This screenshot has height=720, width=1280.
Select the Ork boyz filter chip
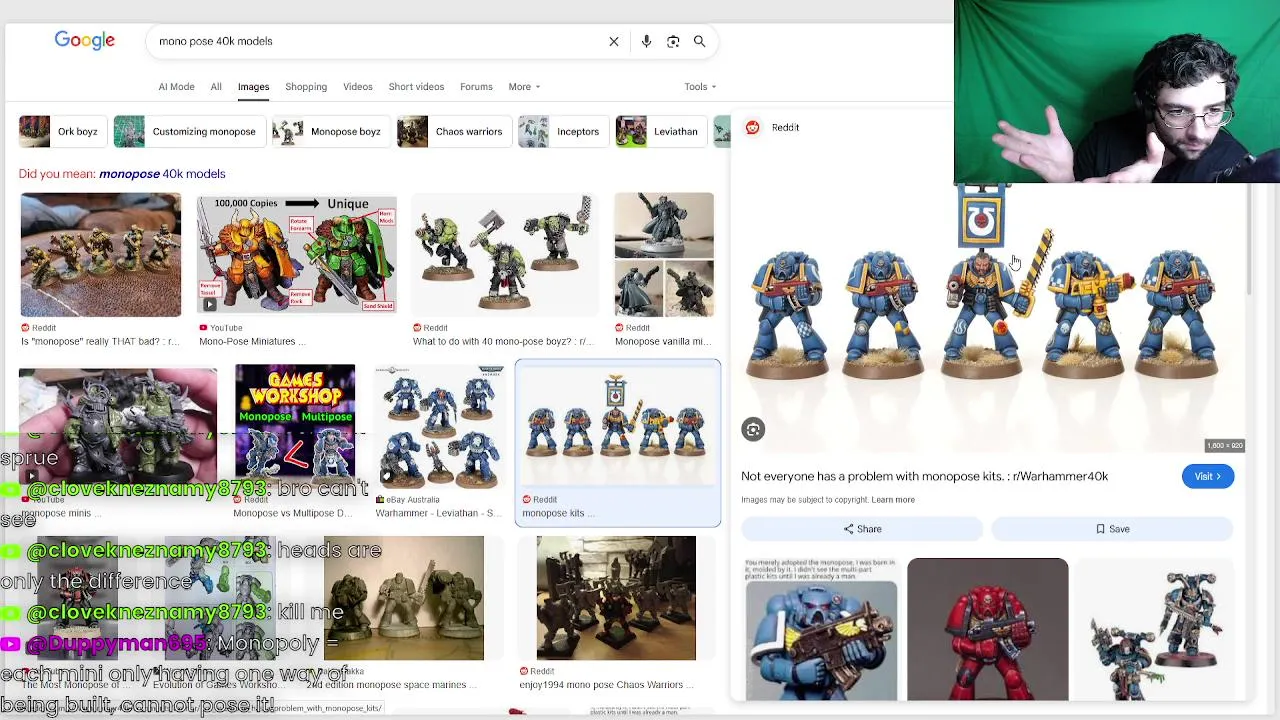(x=61, y=132)
